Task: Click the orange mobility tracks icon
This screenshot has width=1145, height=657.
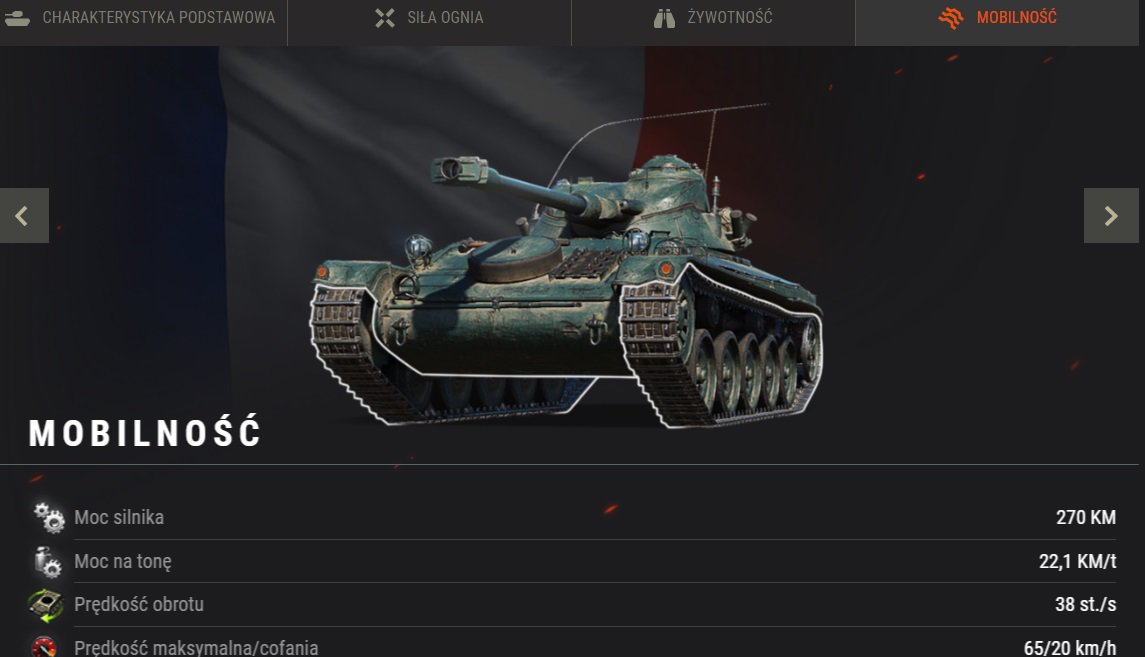Action: (951, 18)
